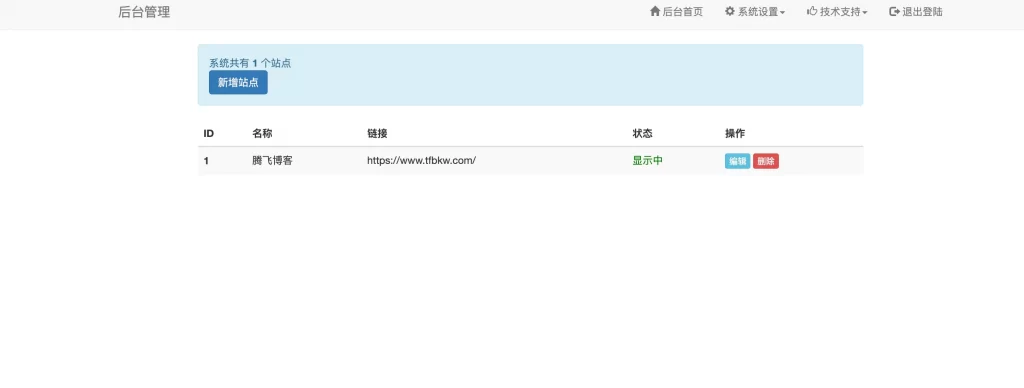
Task: Click the 显示中 status text
Action: (648, 161)
